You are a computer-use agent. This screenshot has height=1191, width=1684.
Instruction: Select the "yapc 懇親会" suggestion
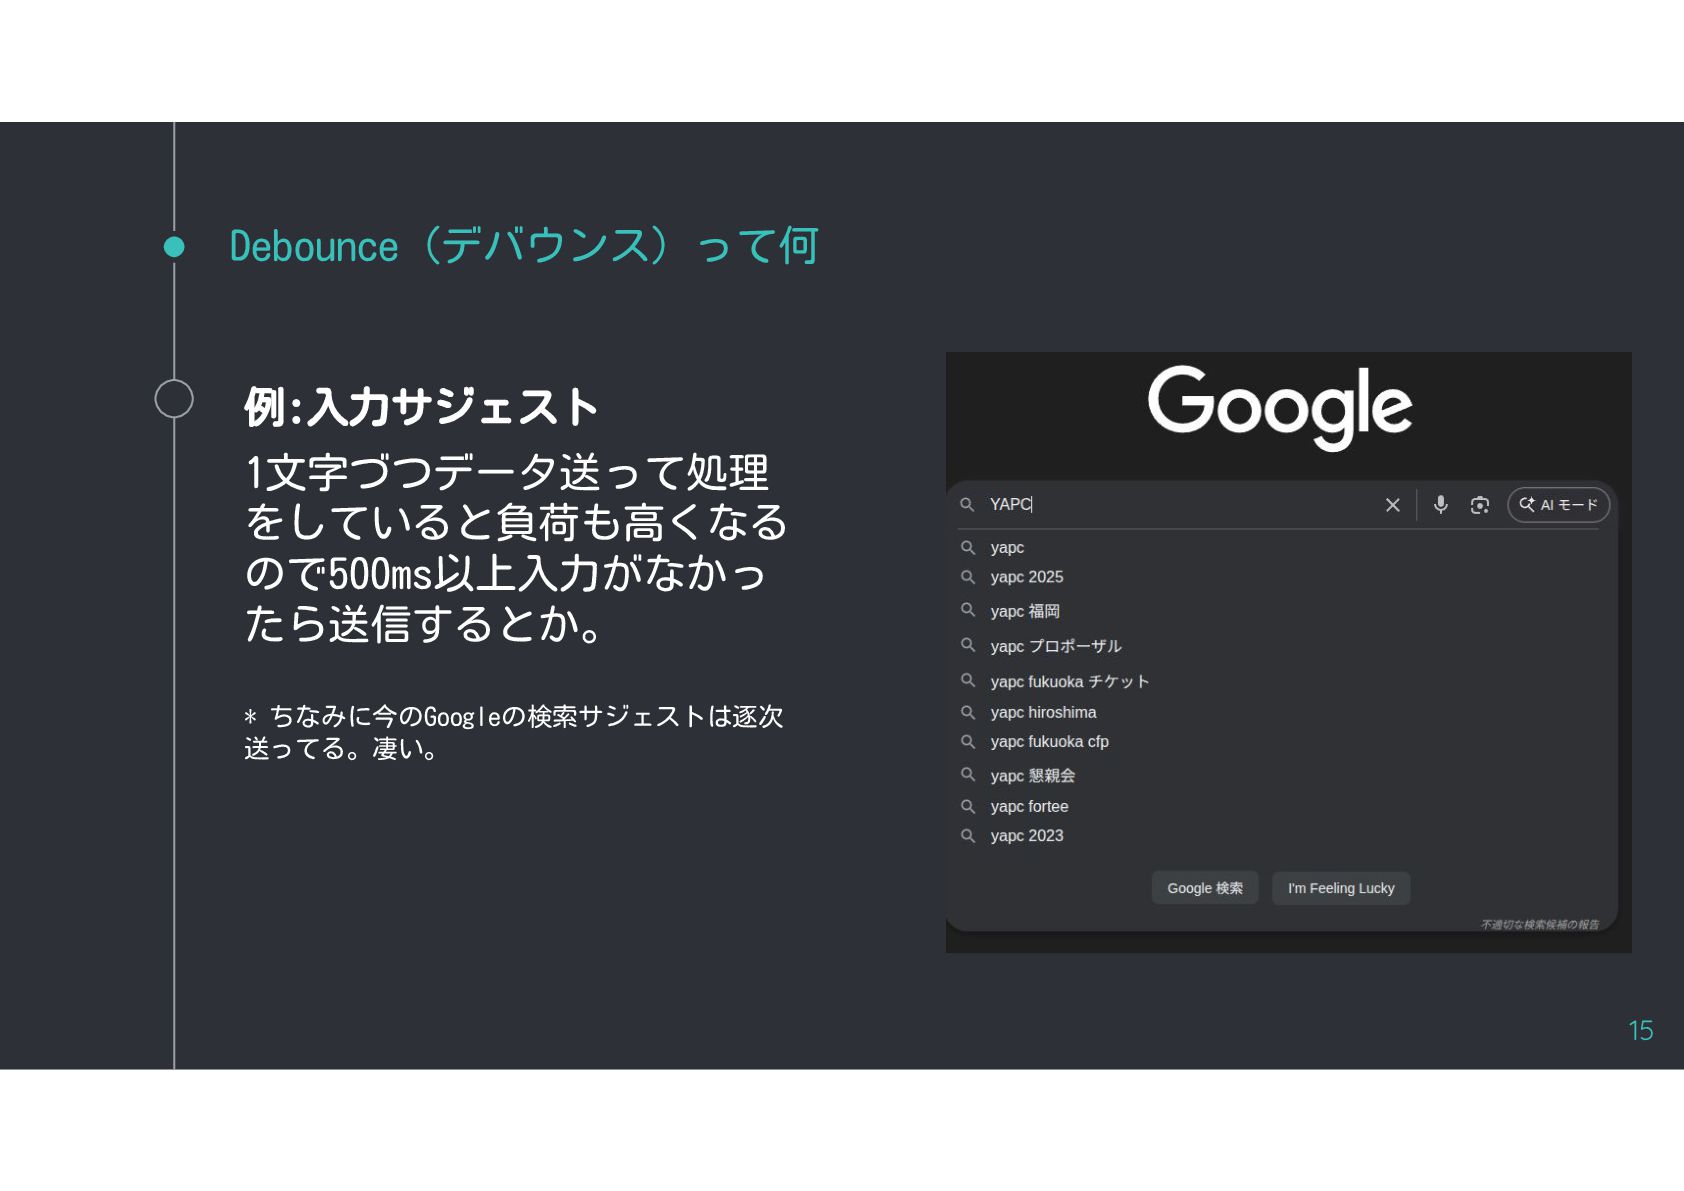click(1033, 775)
